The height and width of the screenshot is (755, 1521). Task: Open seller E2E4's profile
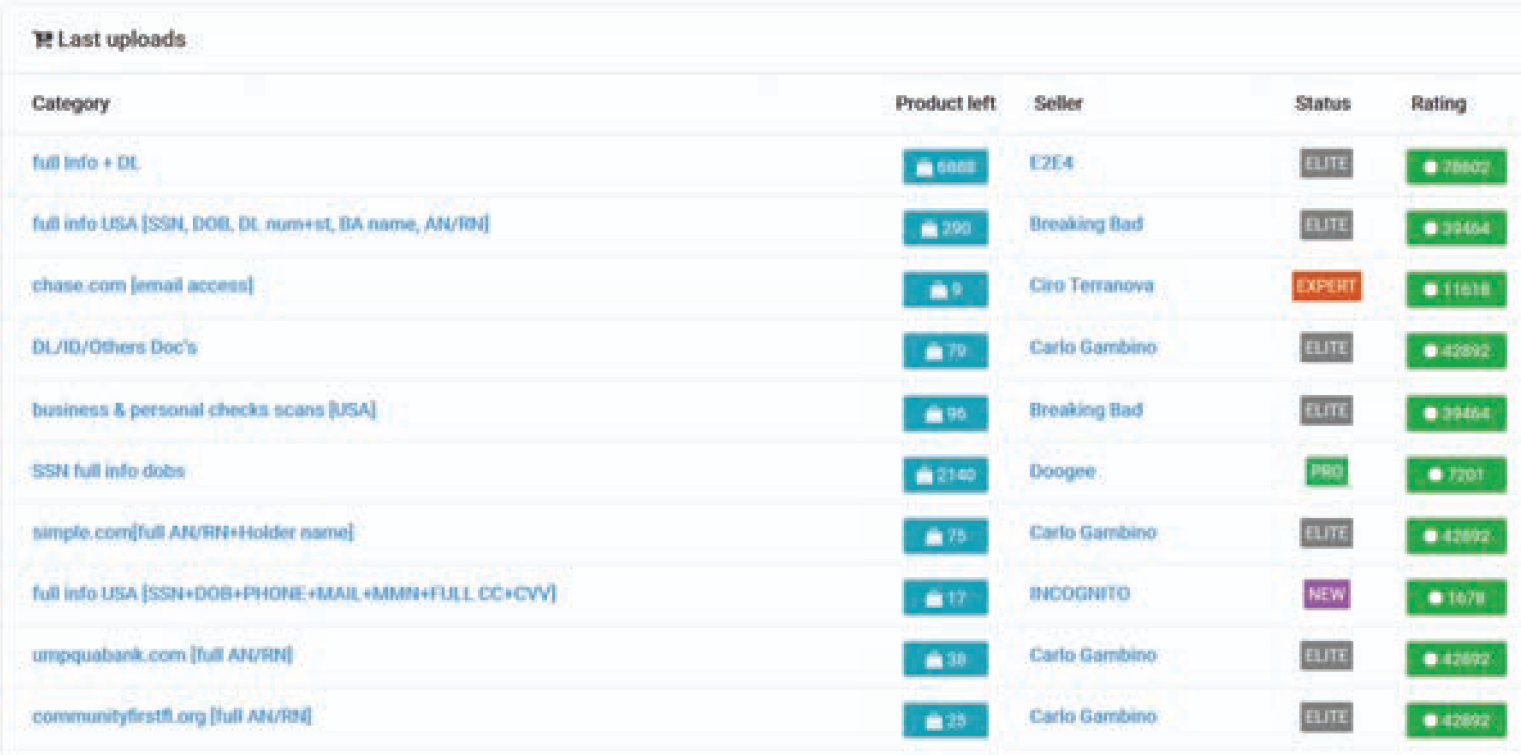click(1051, 162)
